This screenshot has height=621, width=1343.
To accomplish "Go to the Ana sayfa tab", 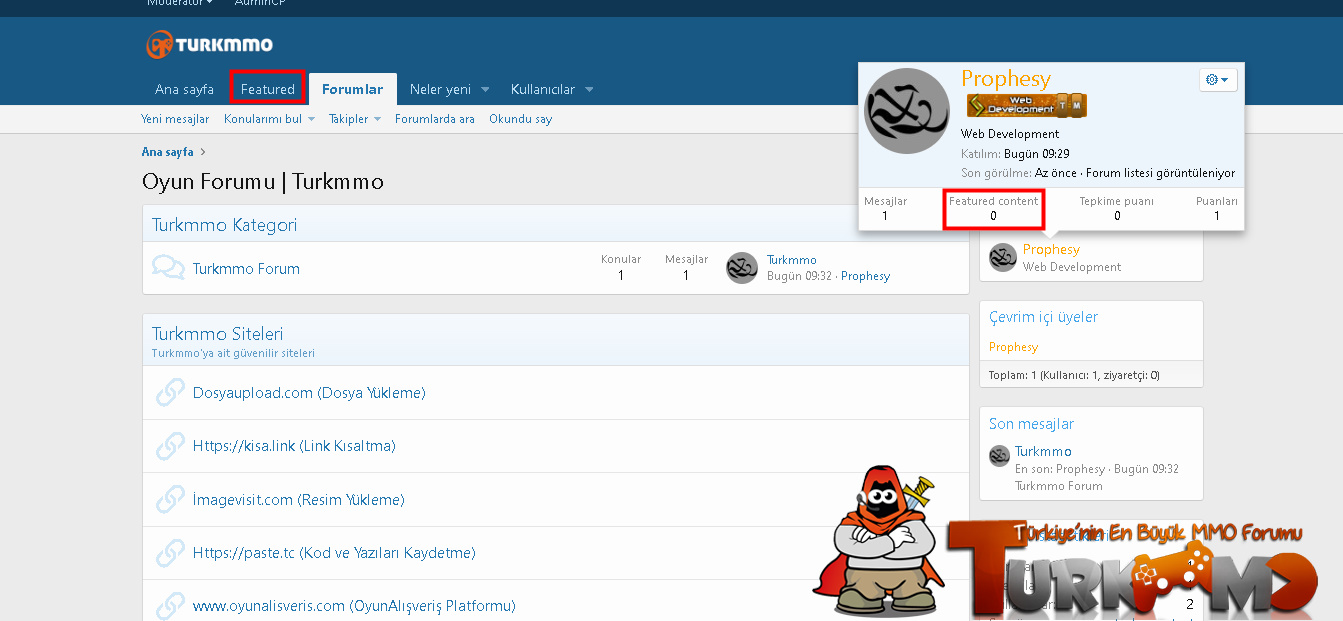I will (184, 89).
